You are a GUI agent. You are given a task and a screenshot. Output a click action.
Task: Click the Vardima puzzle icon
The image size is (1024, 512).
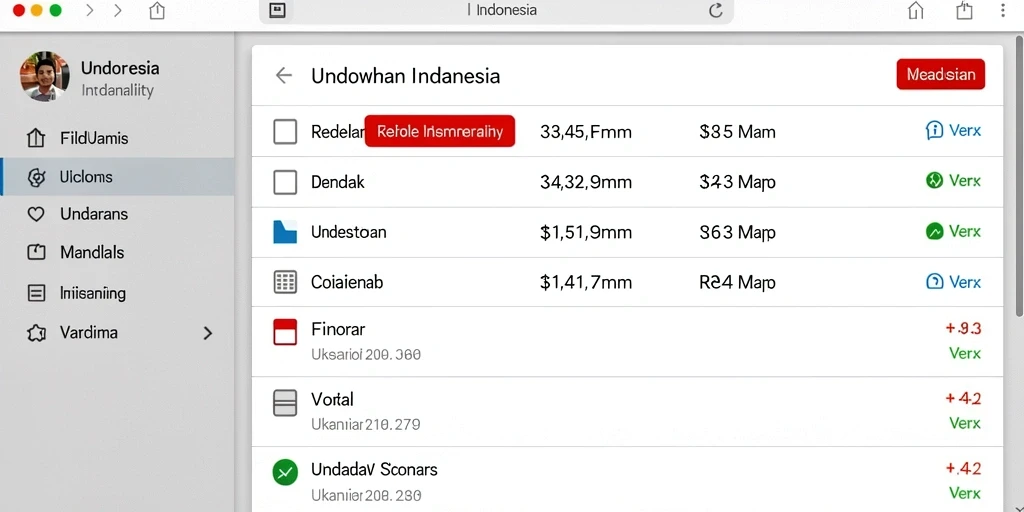tap(37, 333)
